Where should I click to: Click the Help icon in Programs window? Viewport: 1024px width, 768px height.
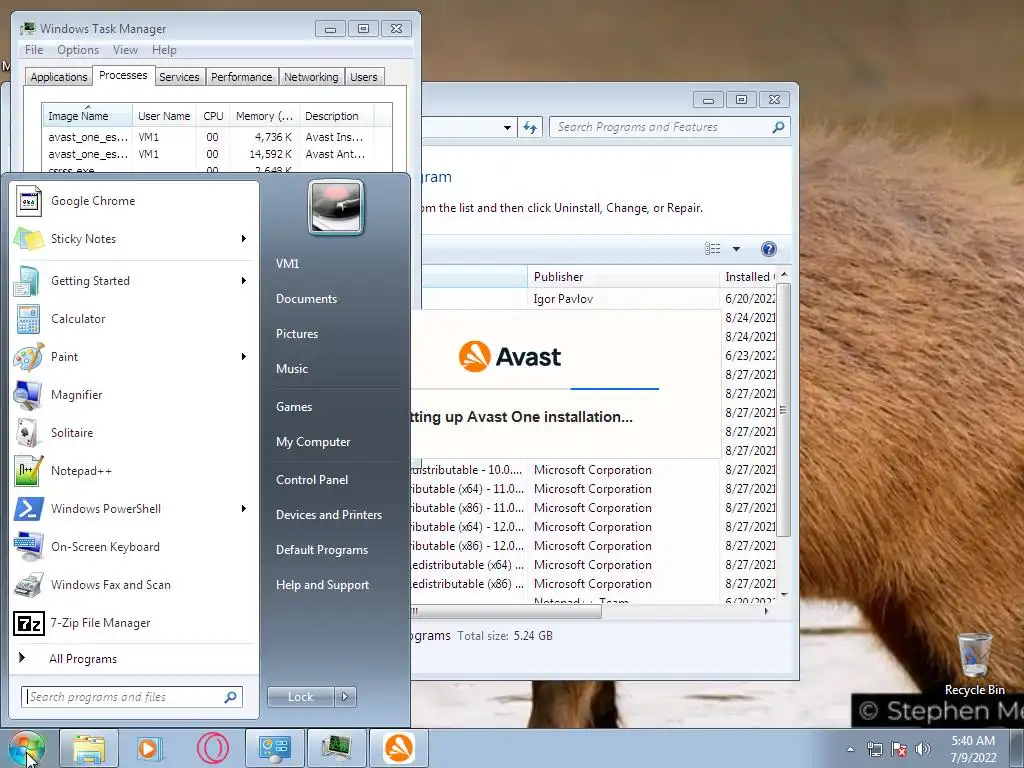[x=769, y=249]
